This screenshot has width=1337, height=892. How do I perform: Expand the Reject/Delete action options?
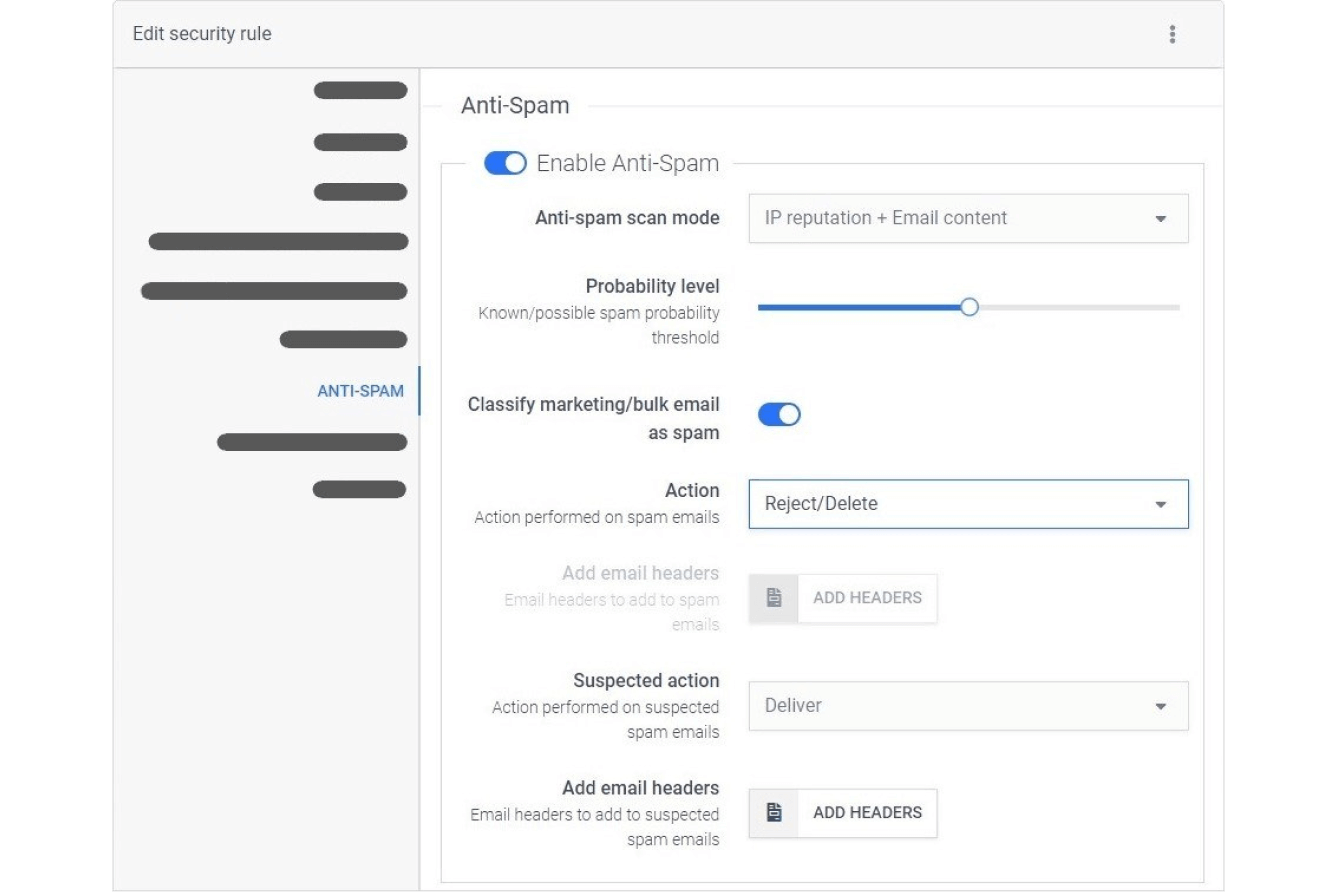coord(1159,503)
